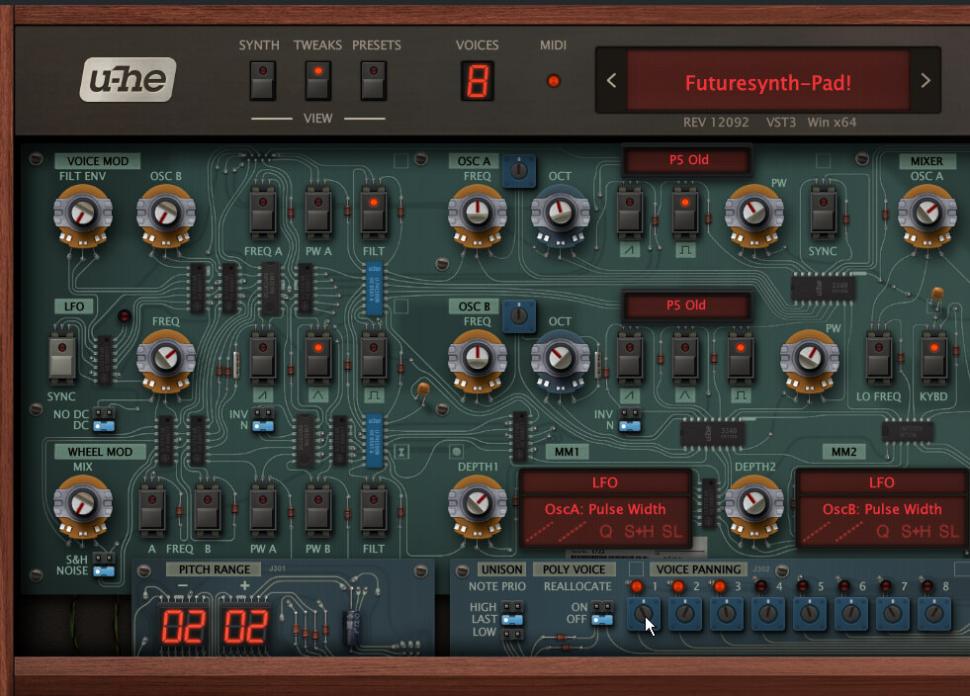Click voice panning LED number 2
This screenshot has width=970, height=696.
click(x=678, y=586)
